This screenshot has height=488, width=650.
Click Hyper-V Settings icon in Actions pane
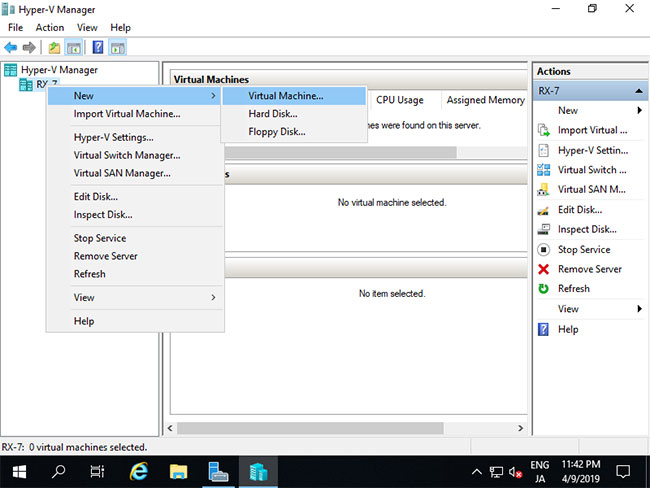coord(543,150)
